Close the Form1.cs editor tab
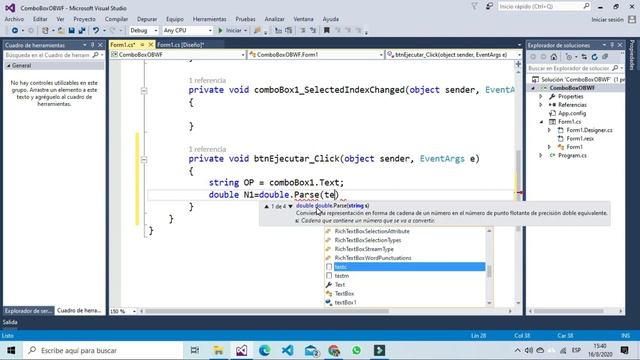 (x=151, y=44)
